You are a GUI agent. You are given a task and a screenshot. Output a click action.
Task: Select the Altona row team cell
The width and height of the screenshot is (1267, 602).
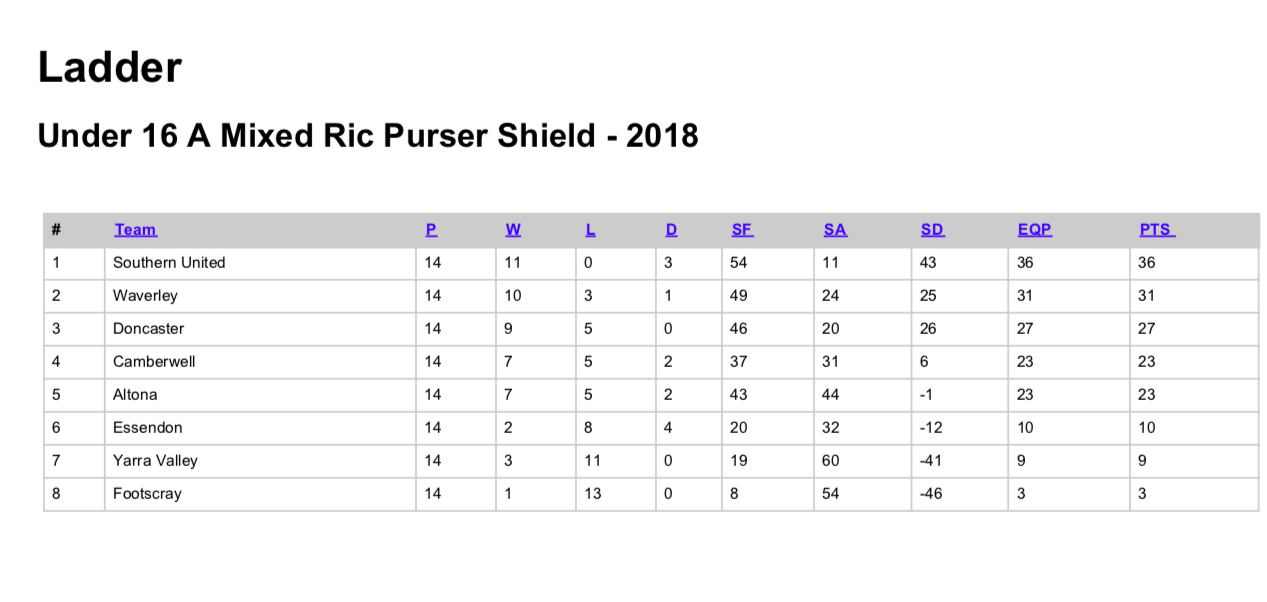pos(260,395)
